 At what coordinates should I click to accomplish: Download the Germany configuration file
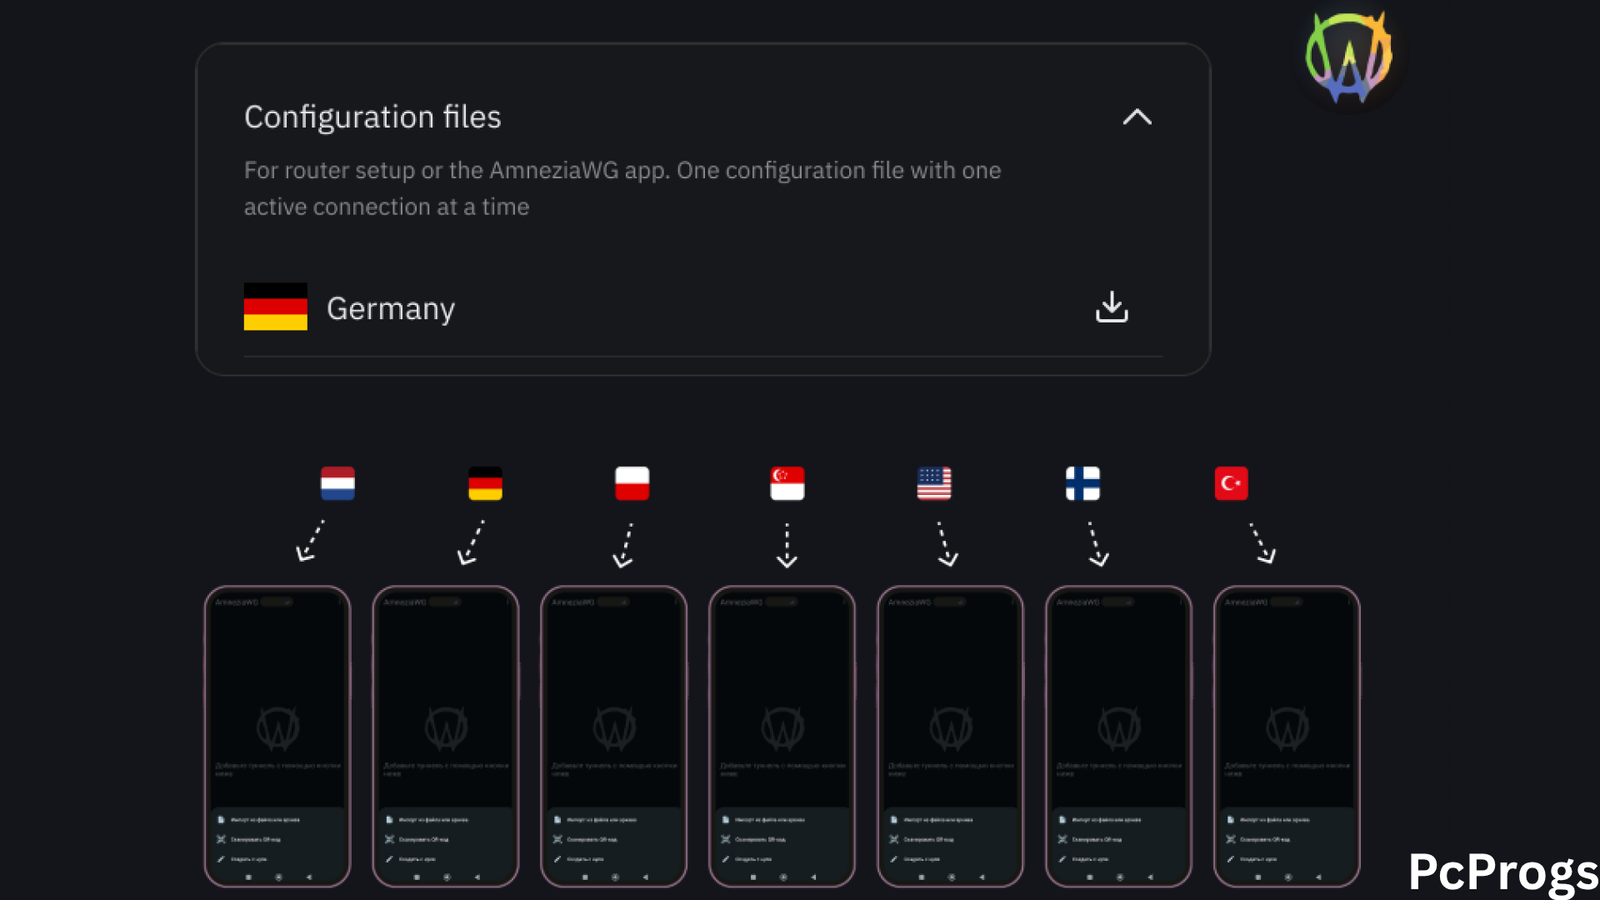1111,307
